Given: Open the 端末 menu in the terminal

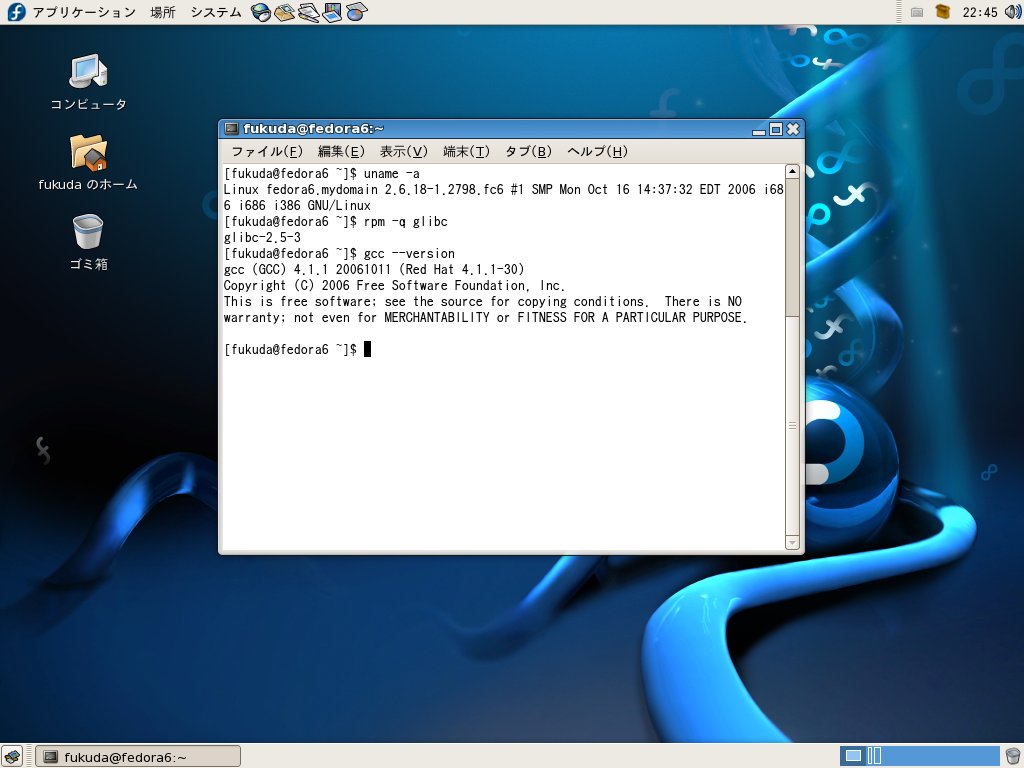Looking at the screenshot, I should point(464,151).
